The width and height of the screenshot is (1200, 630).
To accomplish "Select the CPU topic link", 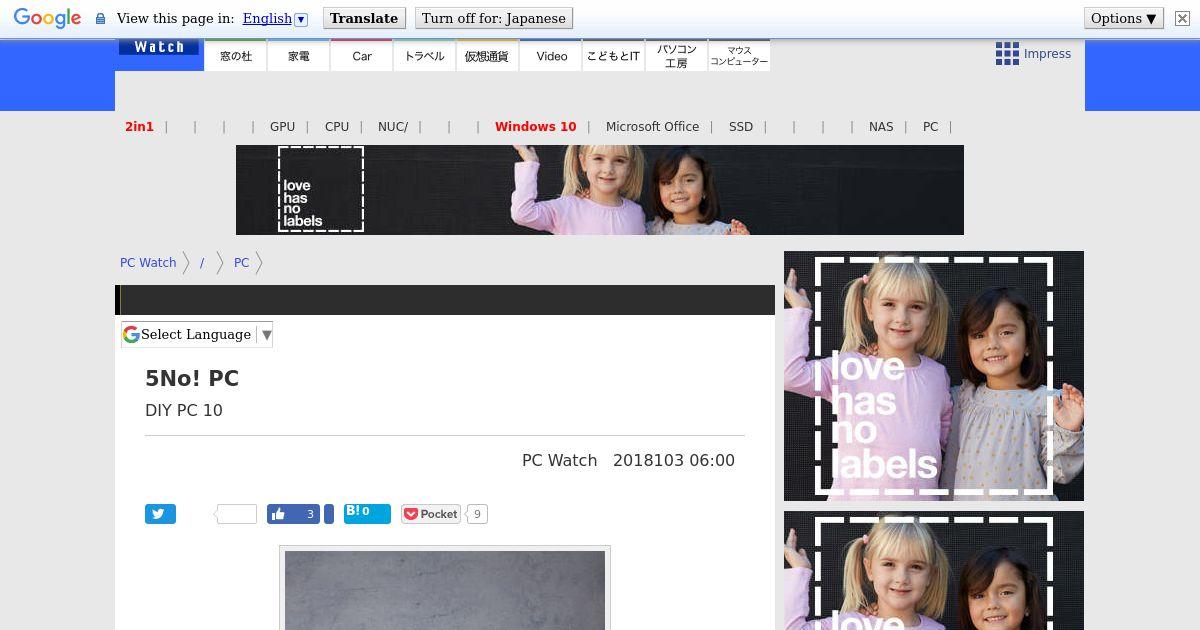I will [337, 127].
